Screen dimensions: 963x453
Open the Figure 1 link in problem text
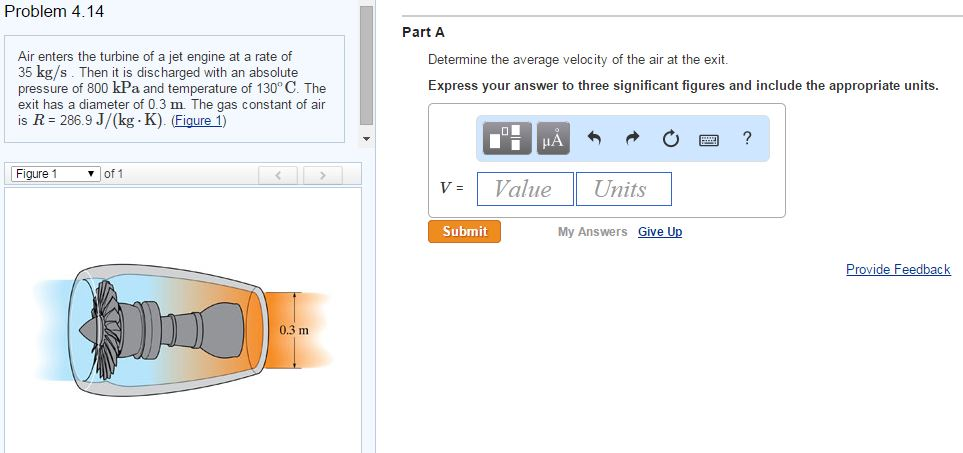click(198, 121)
